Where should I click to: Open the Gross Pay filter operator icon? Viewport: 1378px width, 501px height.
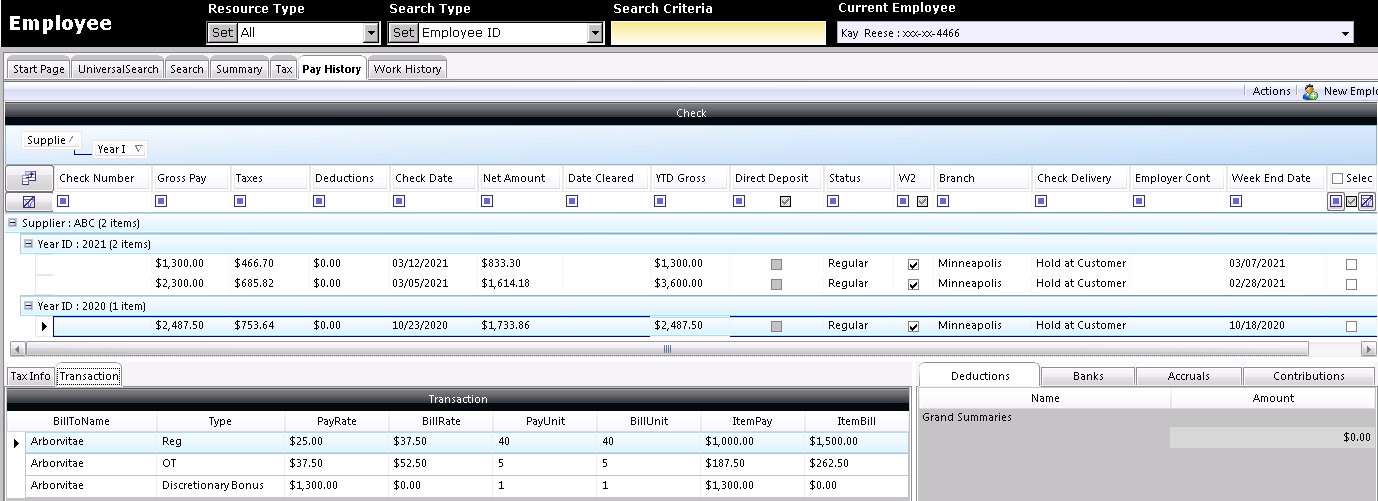click(x=163, y=201)
